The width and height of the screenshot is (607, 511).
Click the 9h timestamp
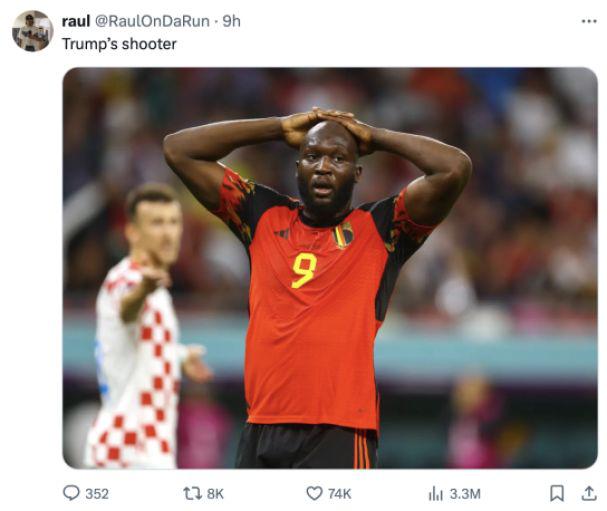pyautogui.click(x=231, y=21)
